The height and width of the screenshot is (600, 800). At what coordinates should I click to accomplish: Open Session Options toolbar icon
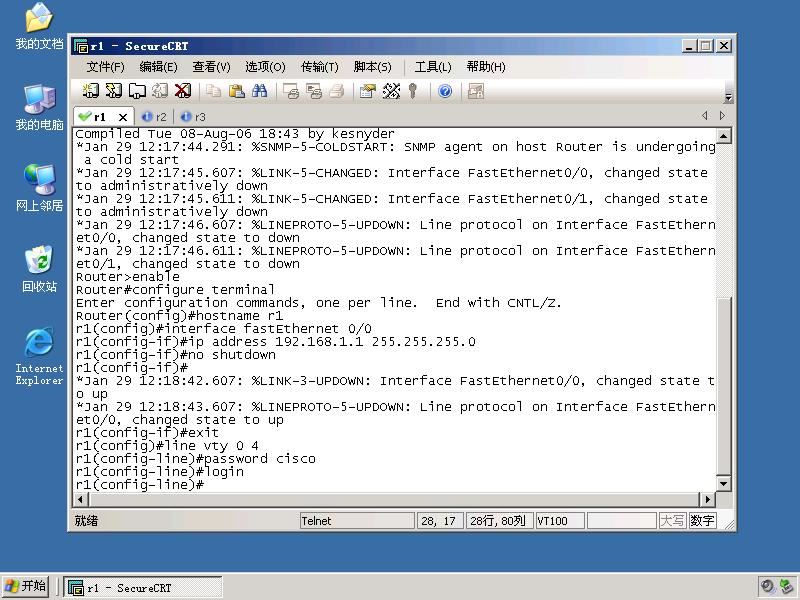tap(368, 91)
